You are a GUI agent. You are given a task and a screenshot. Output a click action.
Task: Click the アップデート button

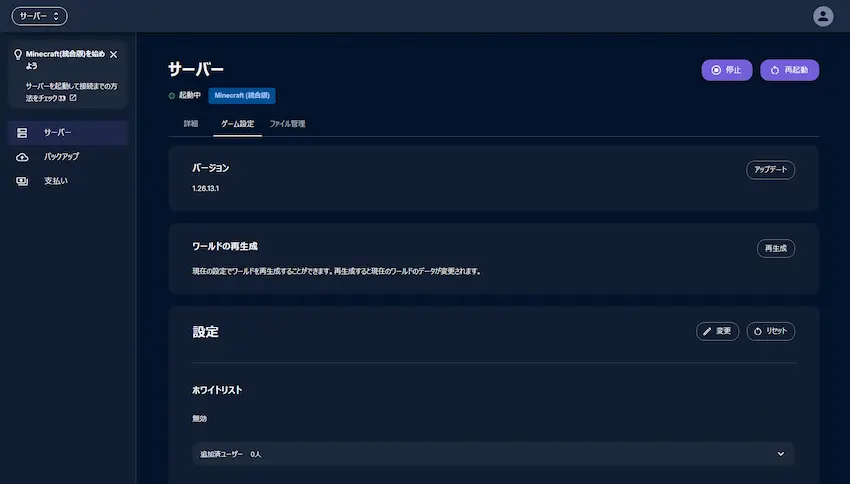click(x=770, y=170)
